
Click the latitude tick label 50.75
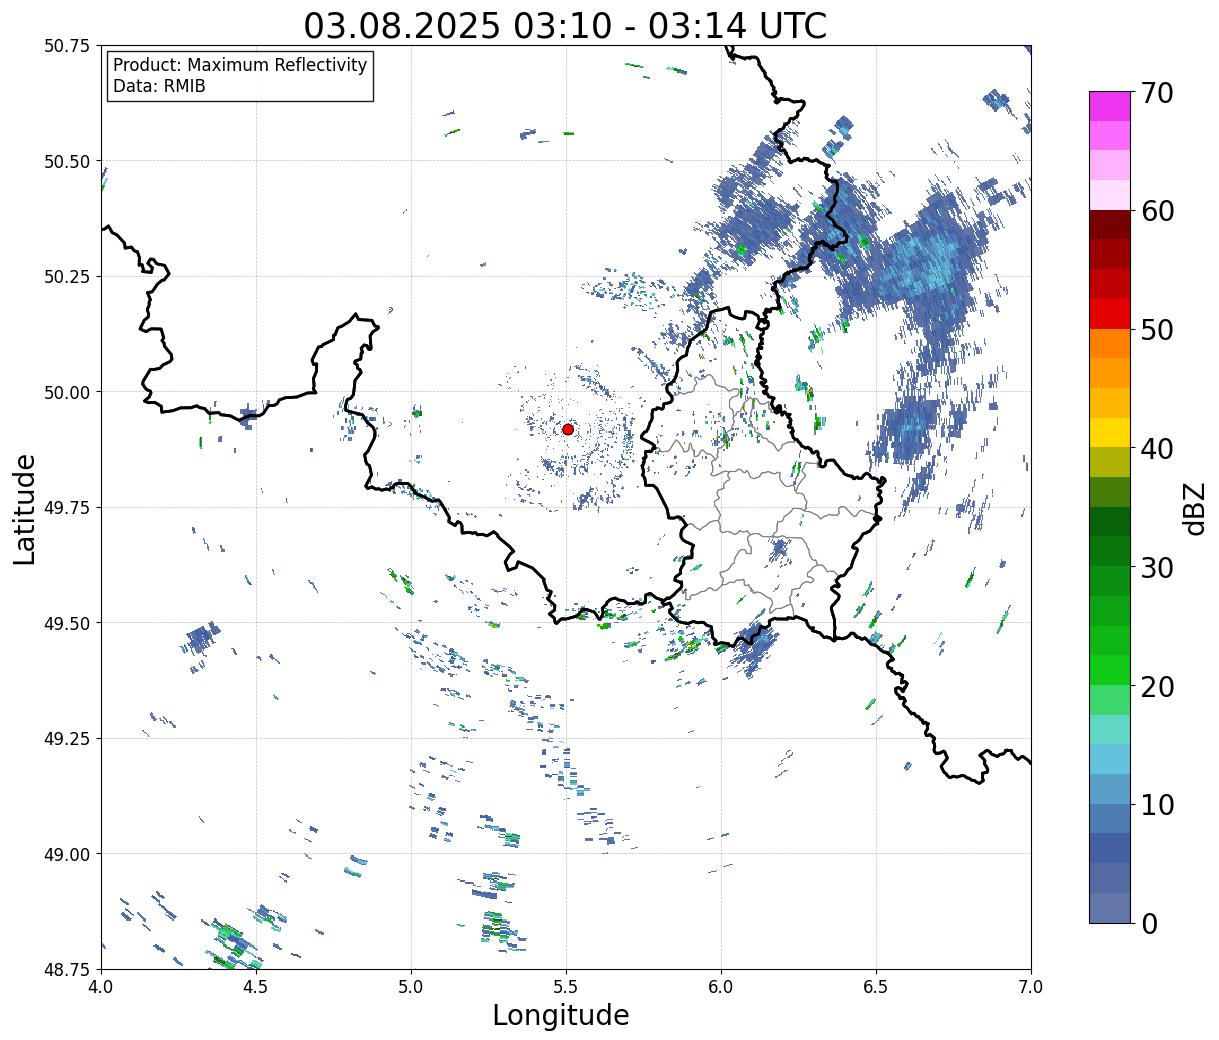tap(67, 46)
